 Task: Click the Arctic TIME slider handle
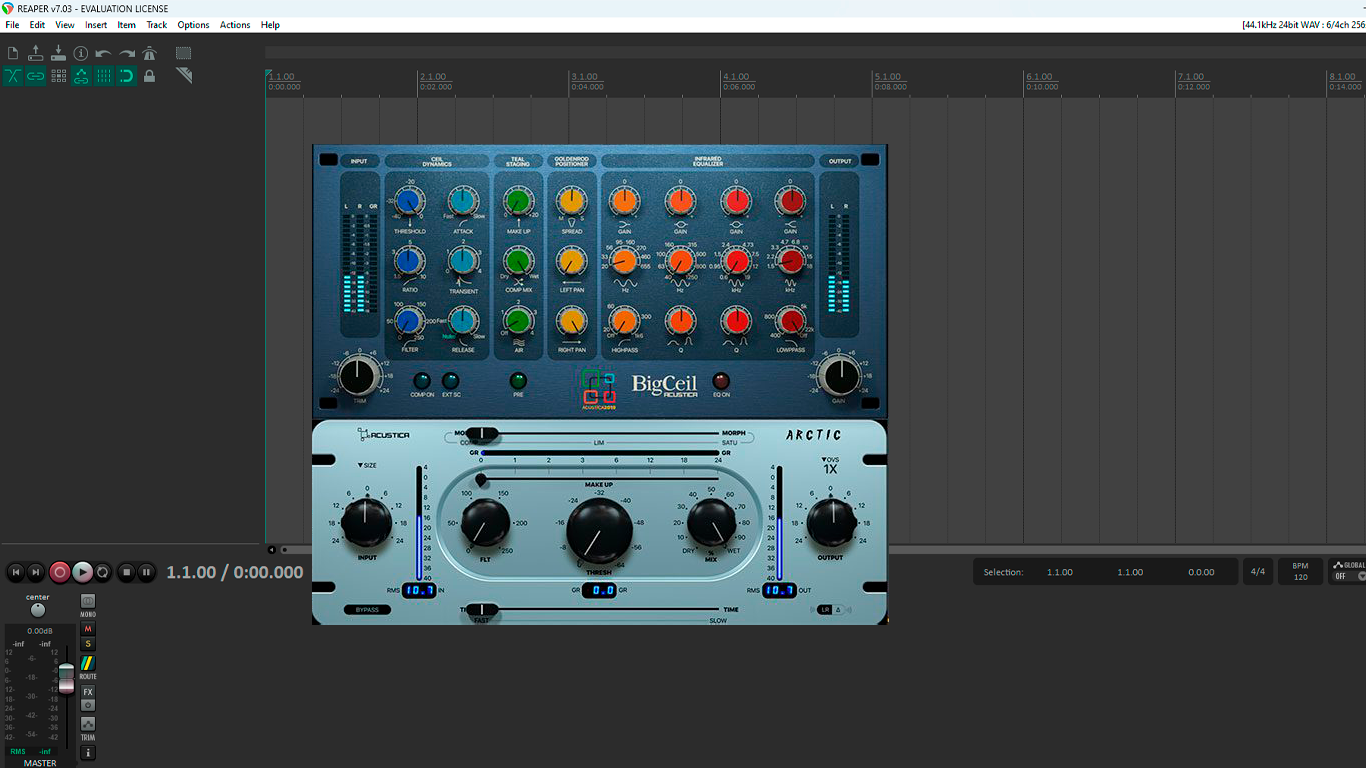482,609
